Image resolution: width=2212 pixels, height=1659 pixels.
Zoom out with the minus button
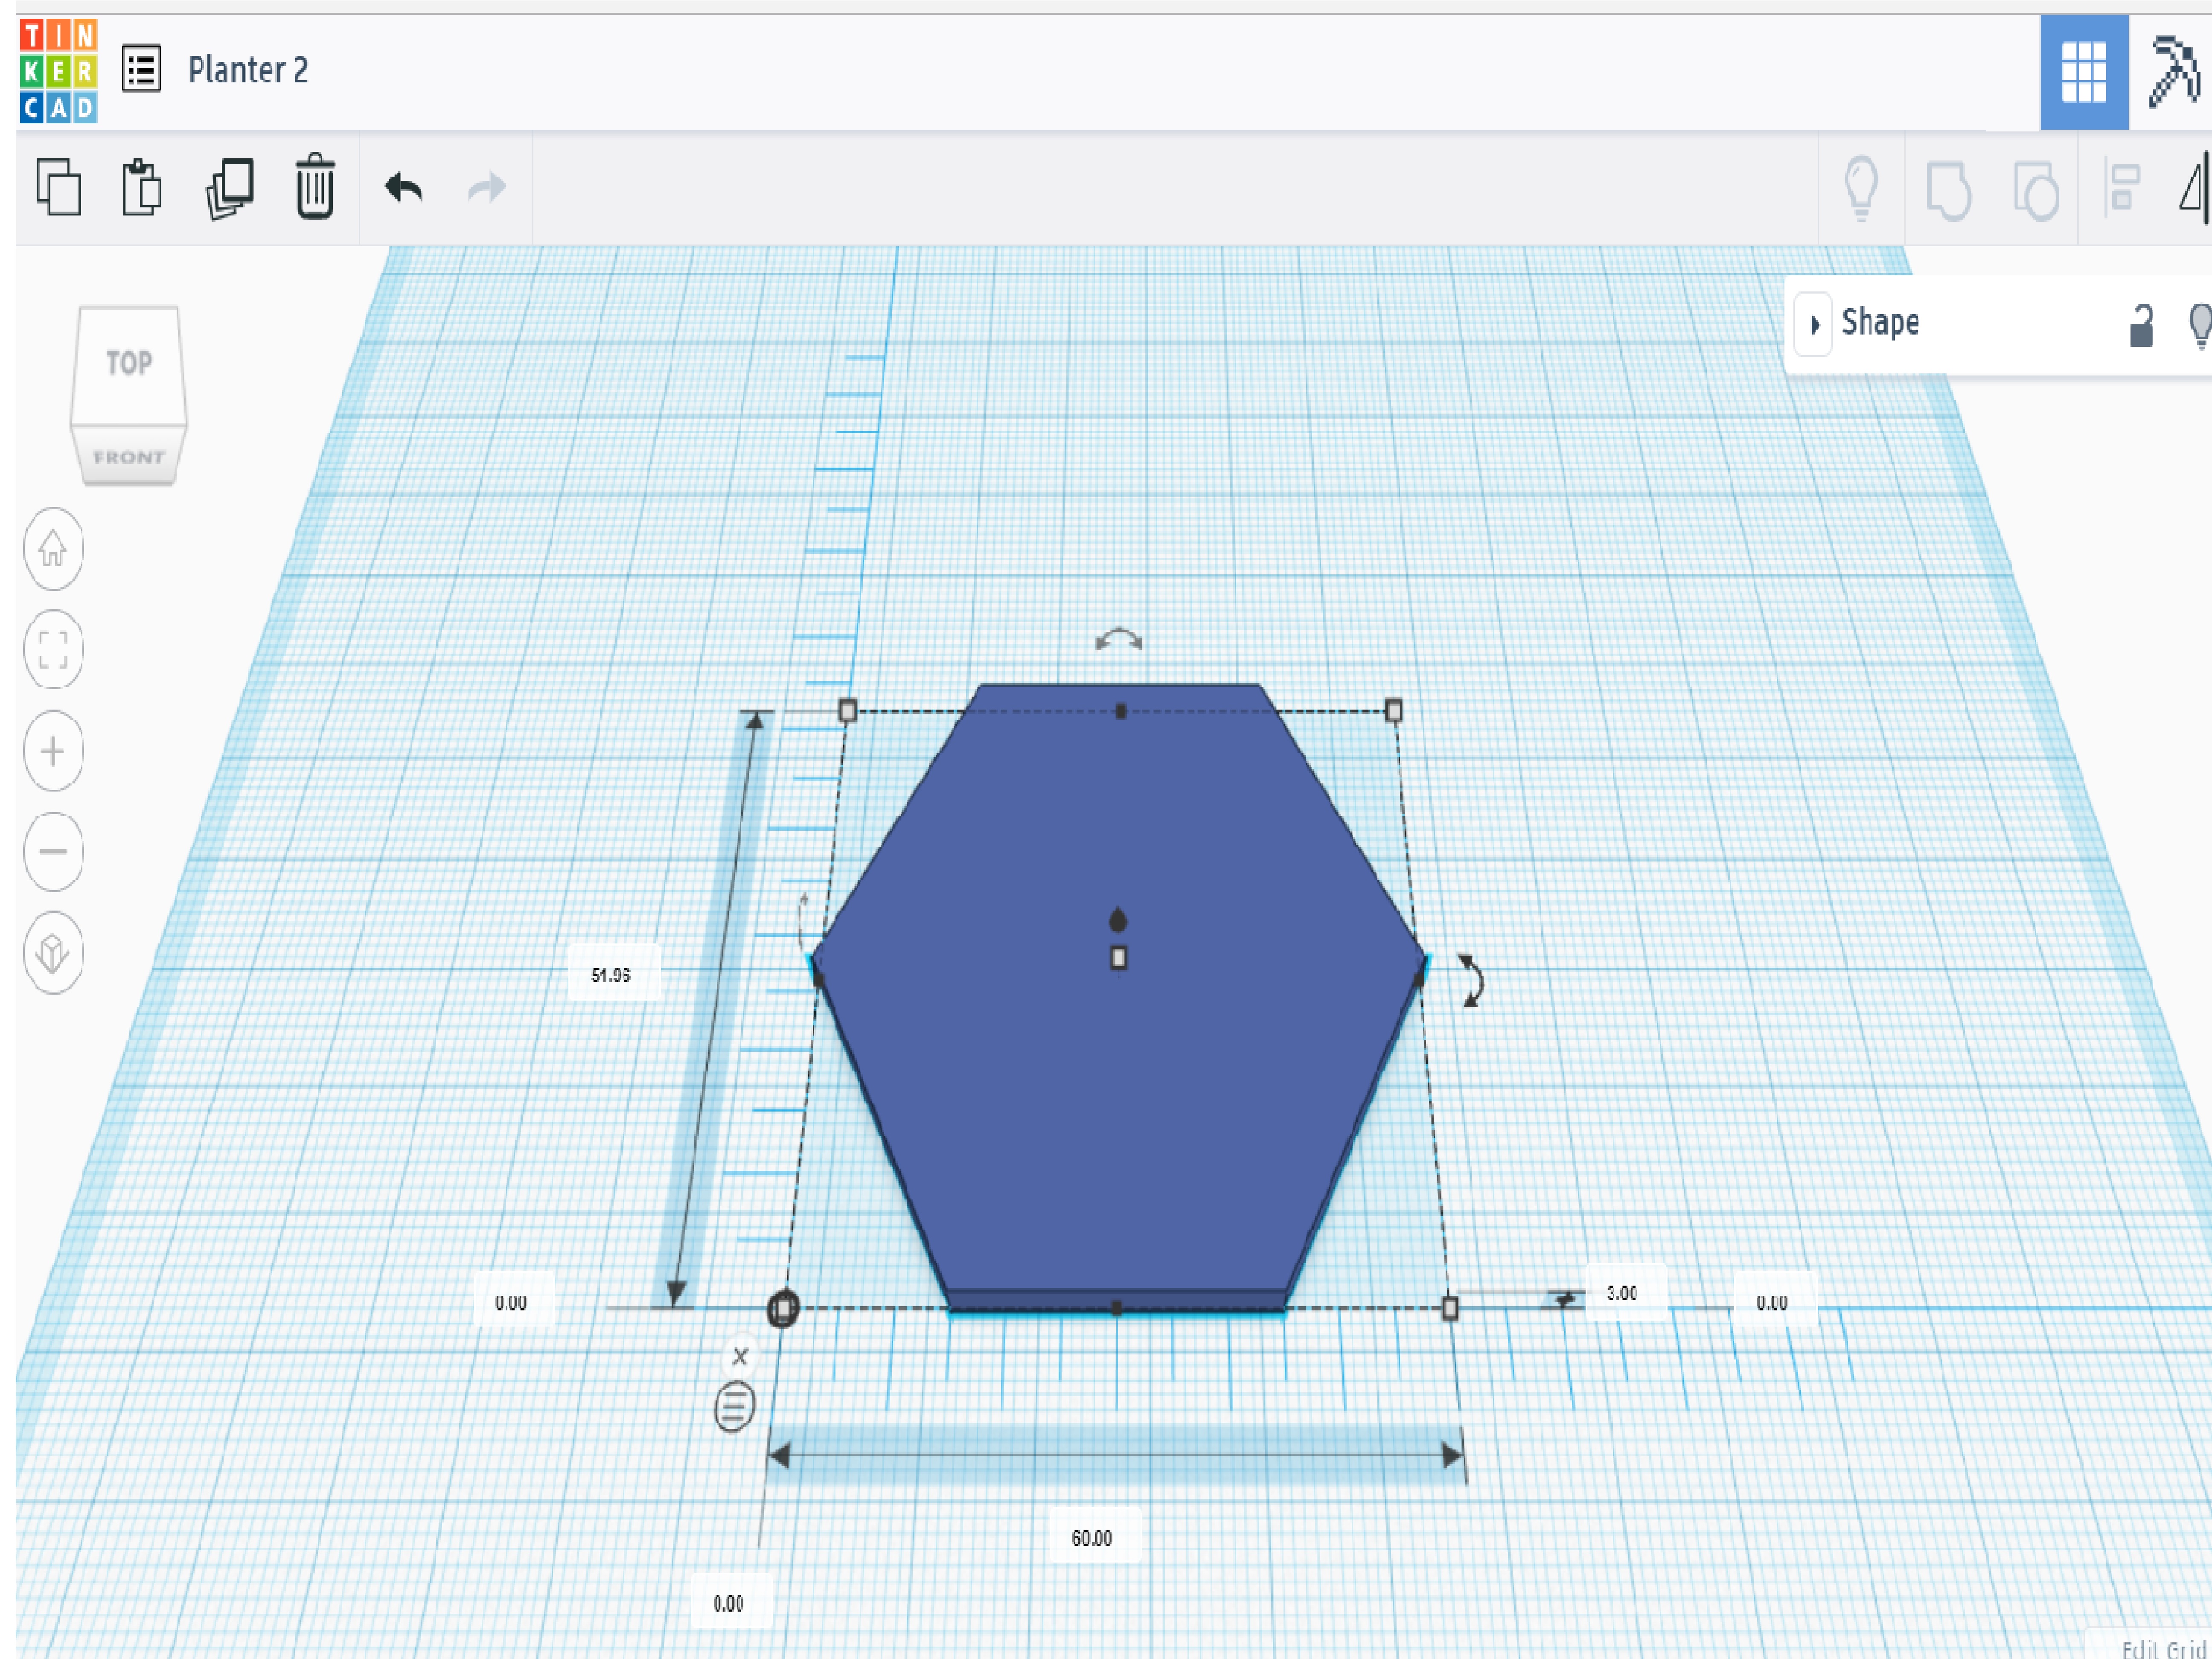(53, 852)
